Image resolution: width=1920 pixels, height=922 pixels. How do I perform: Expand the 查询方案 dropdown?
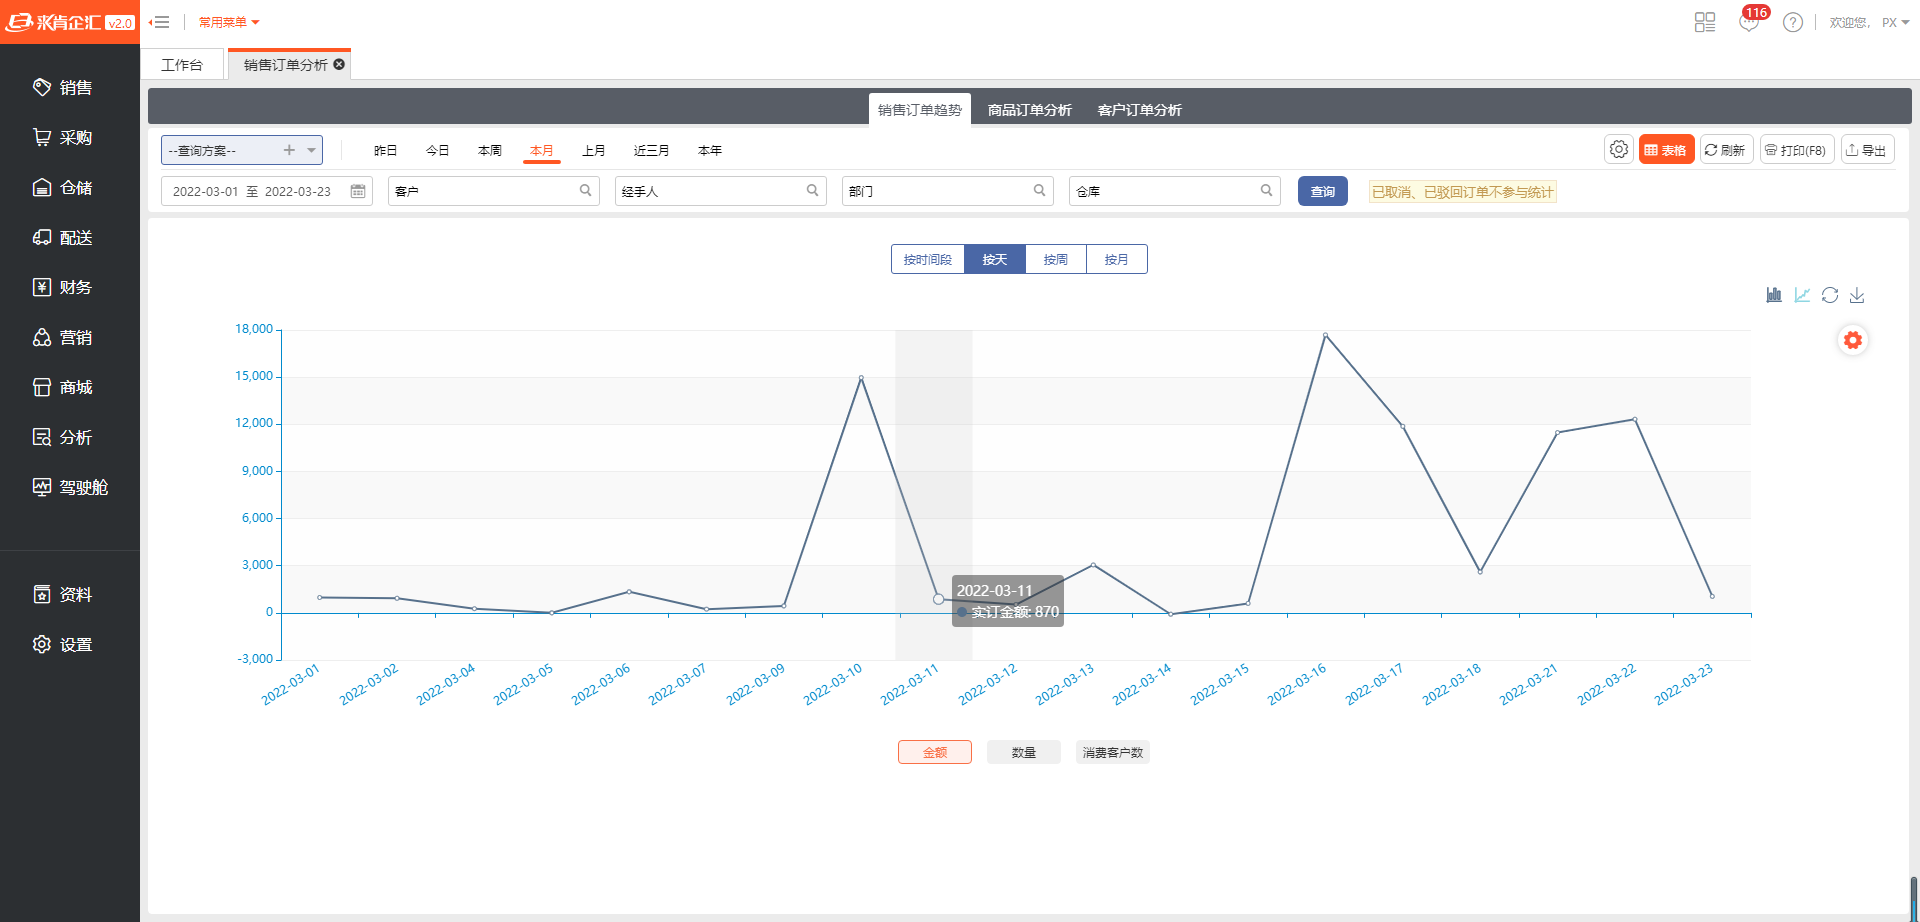coord(312,150)
